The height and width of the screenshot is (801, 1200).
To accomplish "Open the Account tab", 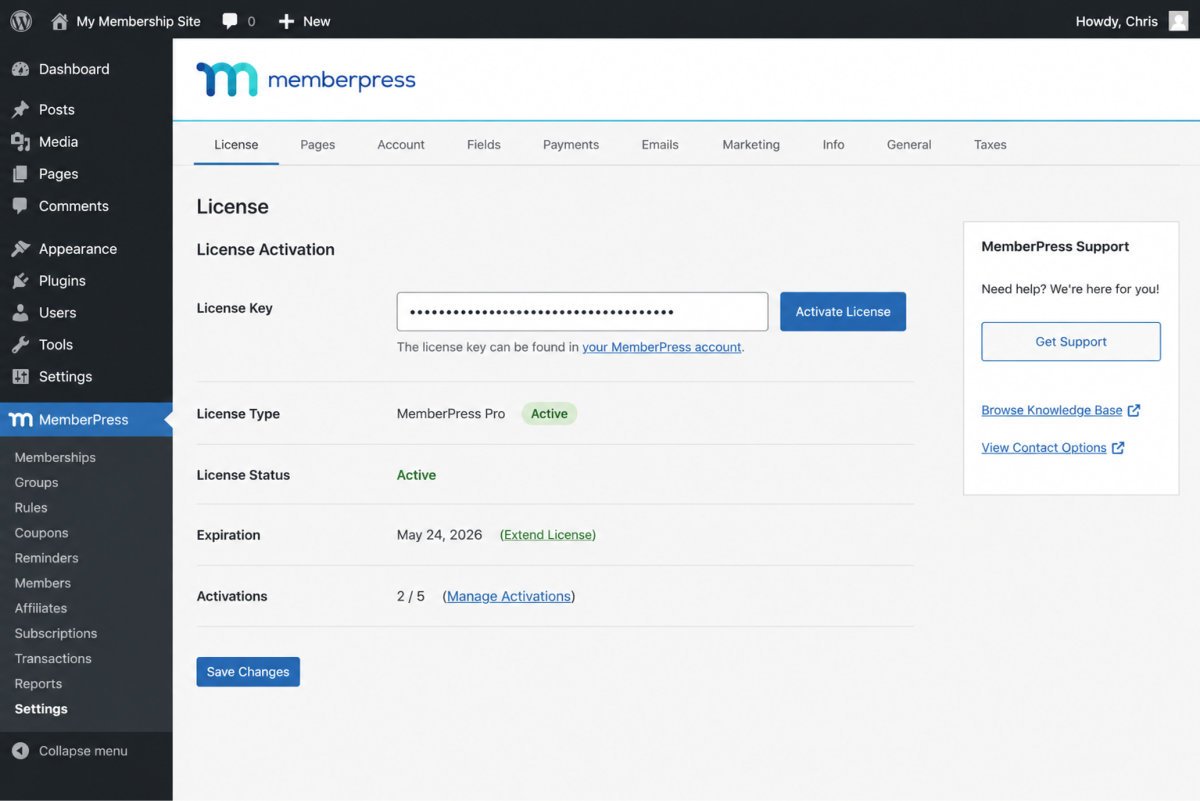I will (401, 145).
